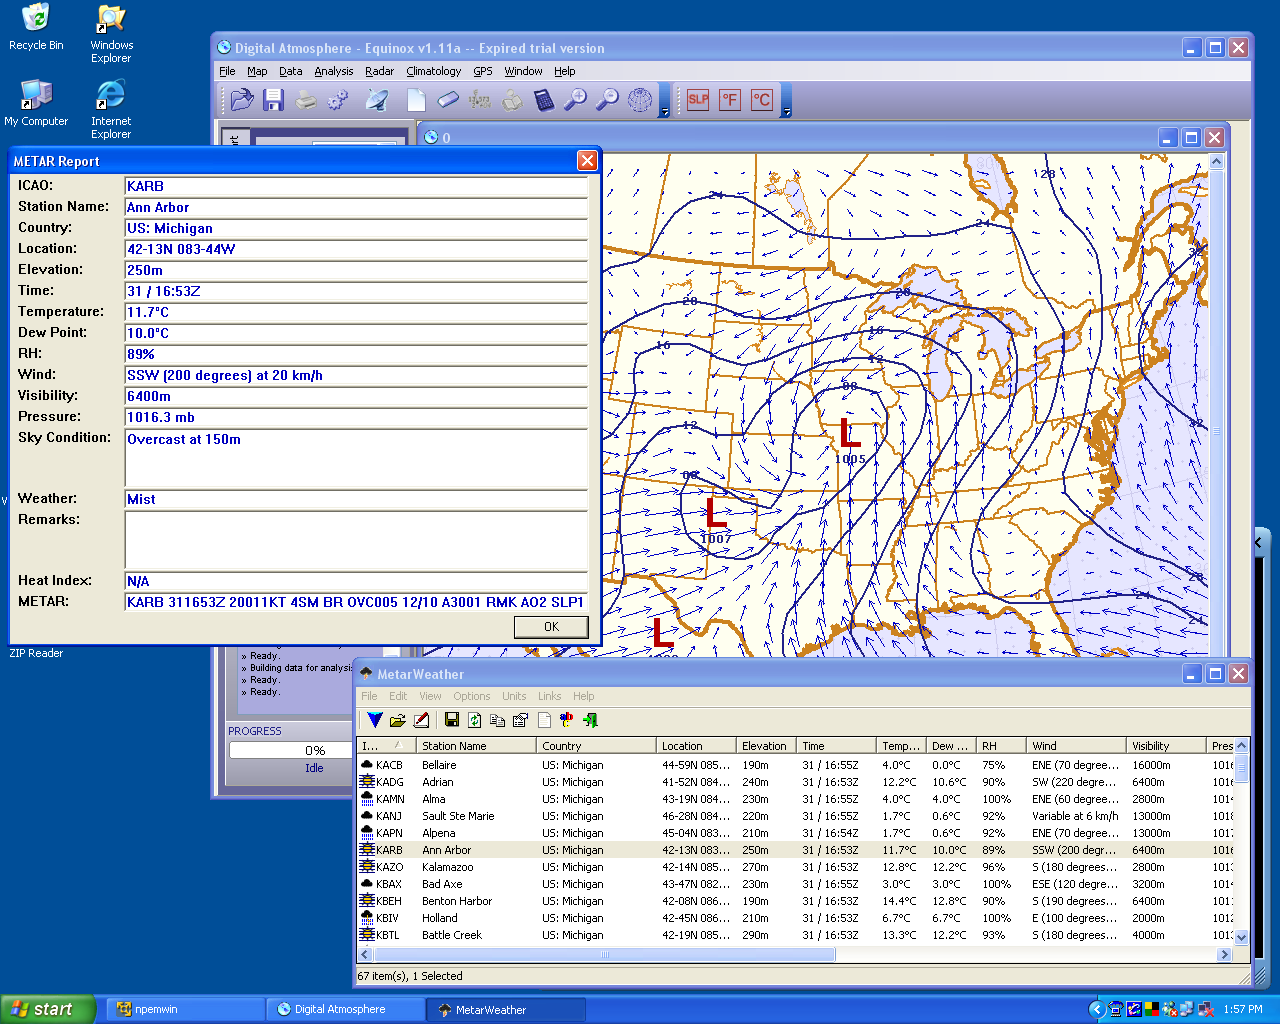Click the plot data numbers icon

point(480,100)
